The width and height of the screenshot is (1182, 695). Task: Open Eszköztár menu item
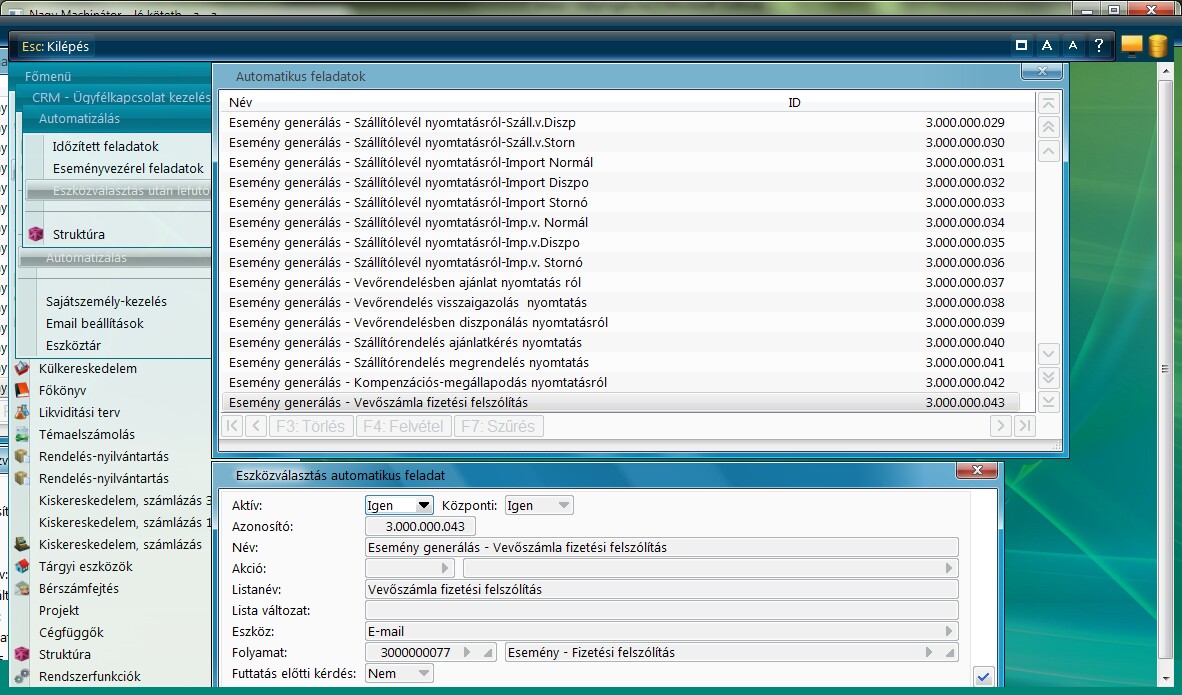73,345
